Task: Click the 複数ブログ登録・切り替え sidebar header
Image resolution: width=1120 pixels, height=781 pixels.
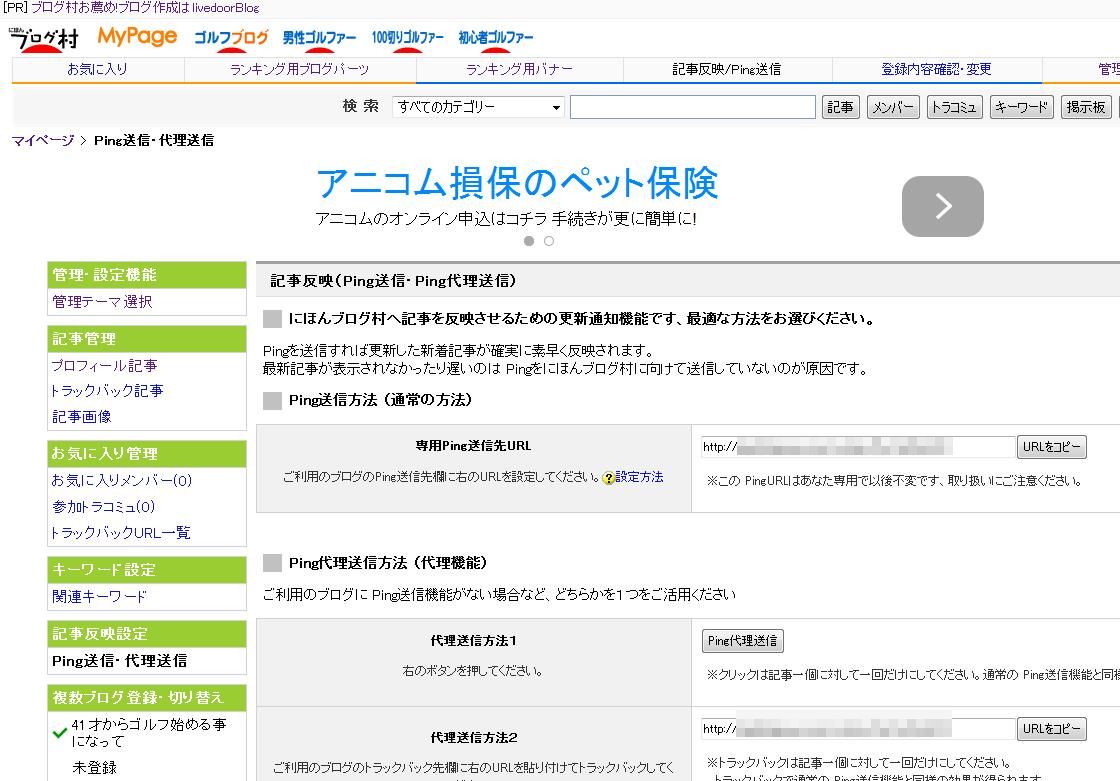Action: [x=146, y=697]
